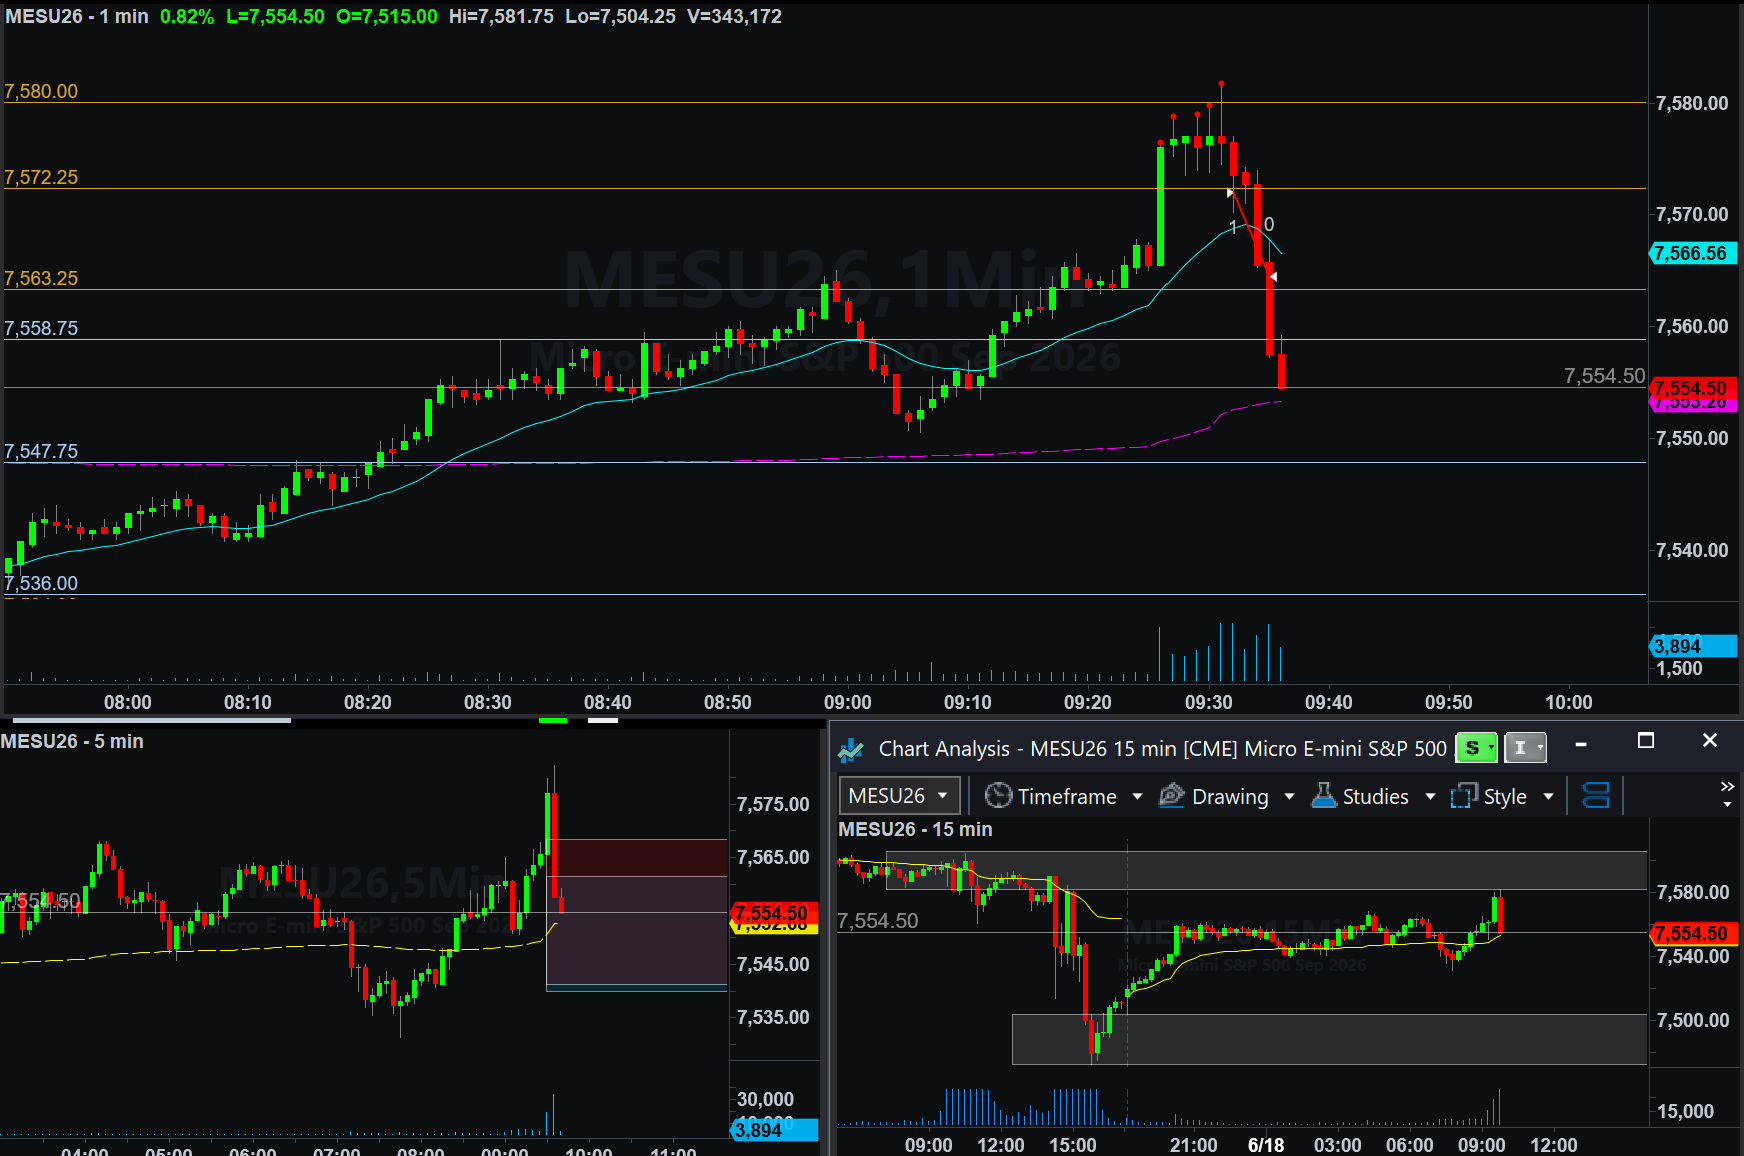Click the red 7,554.50 tag on 5 min axis

pos(775,912)
